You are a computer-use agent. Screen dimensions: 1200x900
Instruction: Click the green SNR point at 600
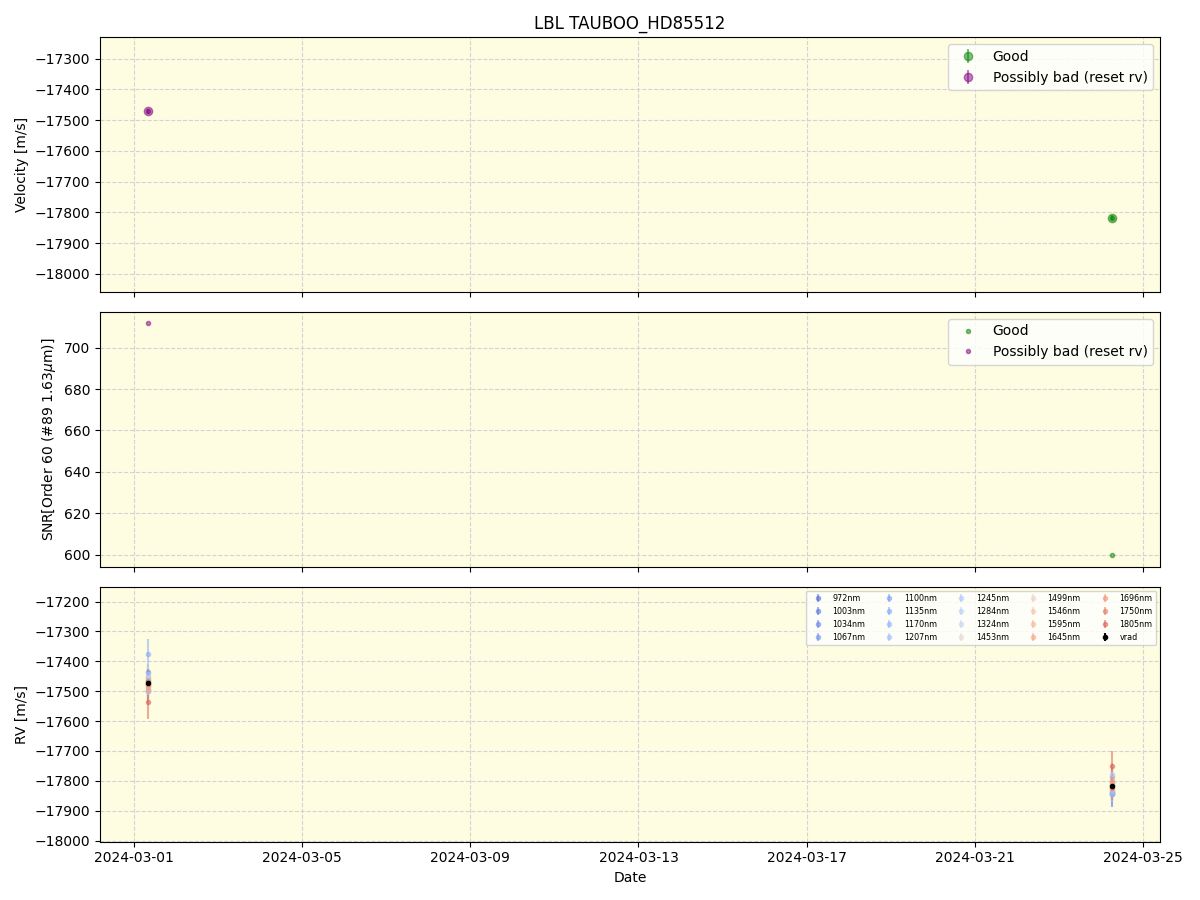pyautogui.click(x=1112, y=555)
